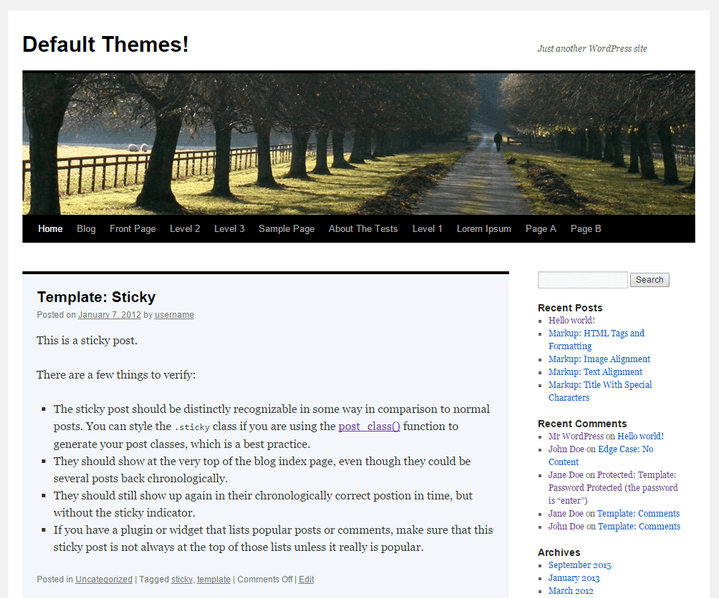Image resolution: width=719 pixels, height=598 pixels.
Task: Open the March 2012 archive
Action: (x=571, y=591)
